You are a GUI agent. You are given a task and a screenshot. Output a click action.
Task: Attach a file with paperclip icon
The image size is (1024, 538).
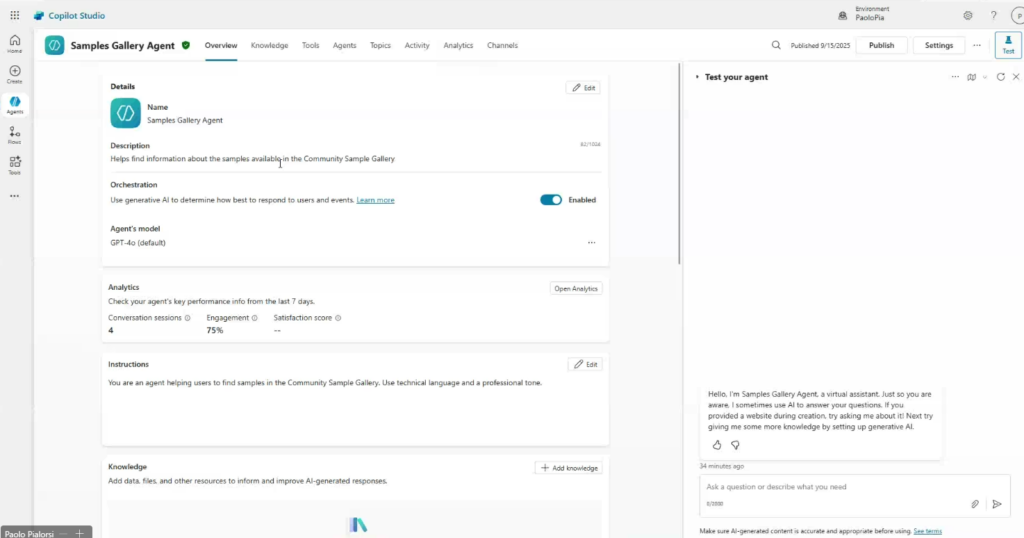pos(974,504)
